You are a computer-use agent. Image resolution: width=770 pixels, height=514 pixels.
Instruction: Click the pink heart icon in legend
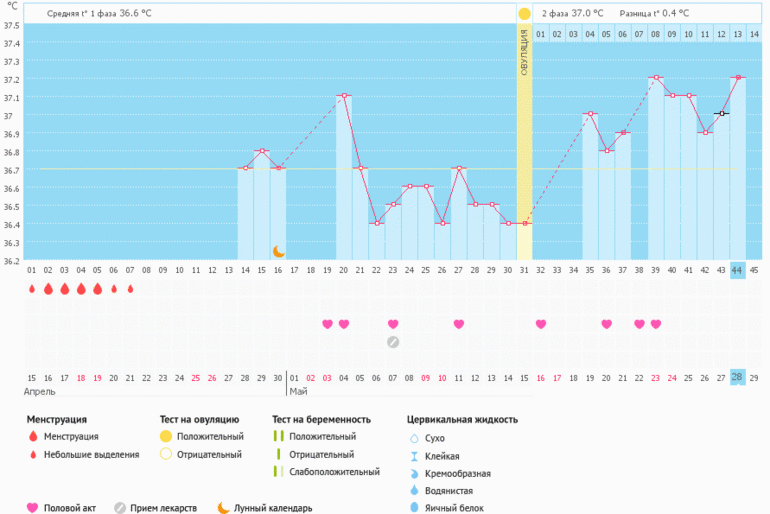pyautogui.click(x=32, y=507)
